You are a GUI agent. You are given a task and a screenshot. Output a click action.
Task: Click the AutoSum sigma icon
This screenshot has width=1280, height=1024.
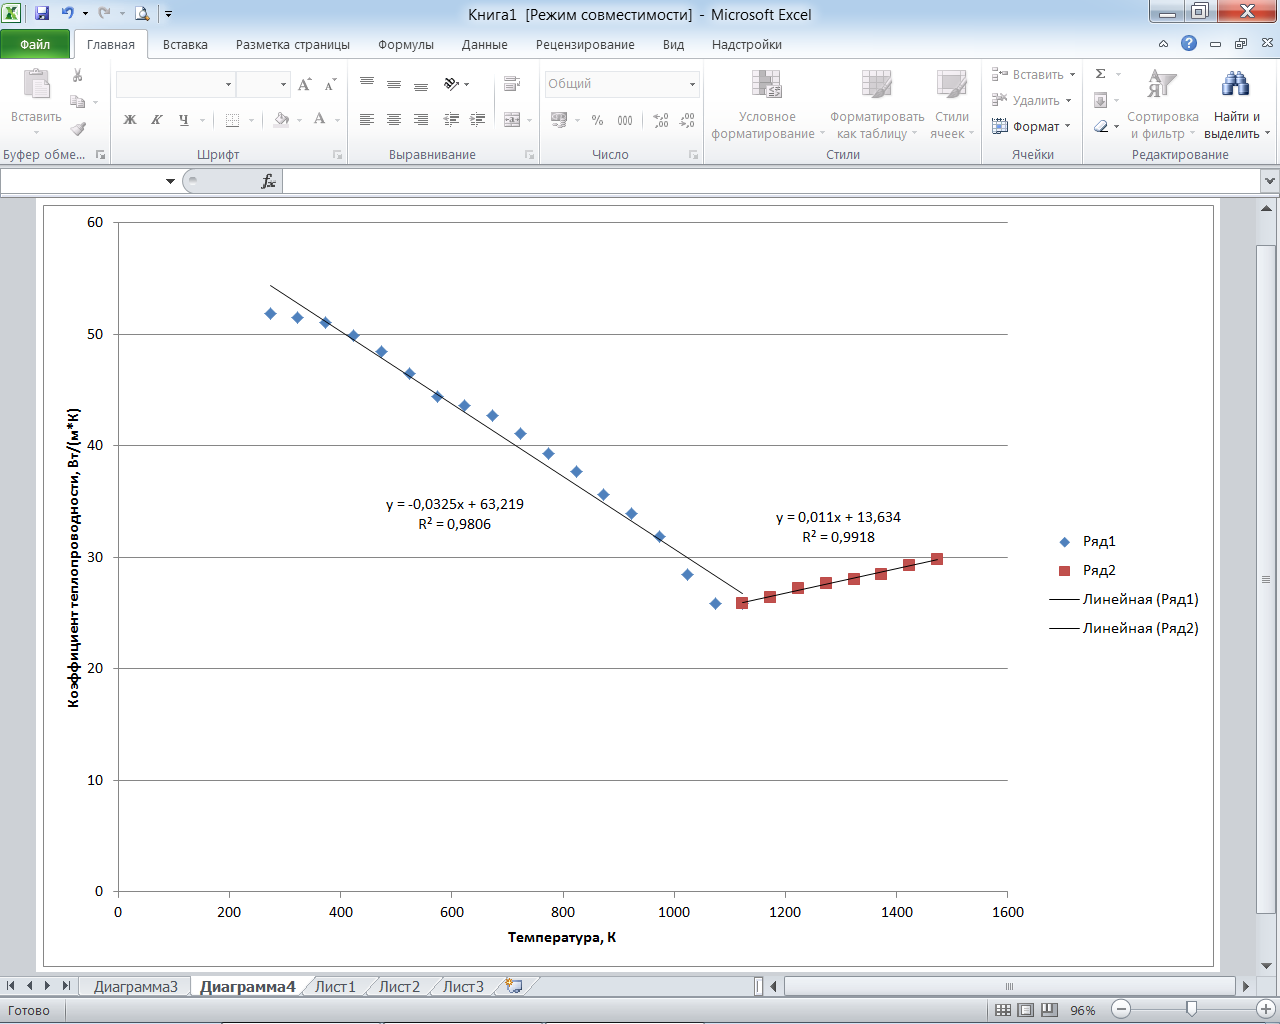[1100, 74]
